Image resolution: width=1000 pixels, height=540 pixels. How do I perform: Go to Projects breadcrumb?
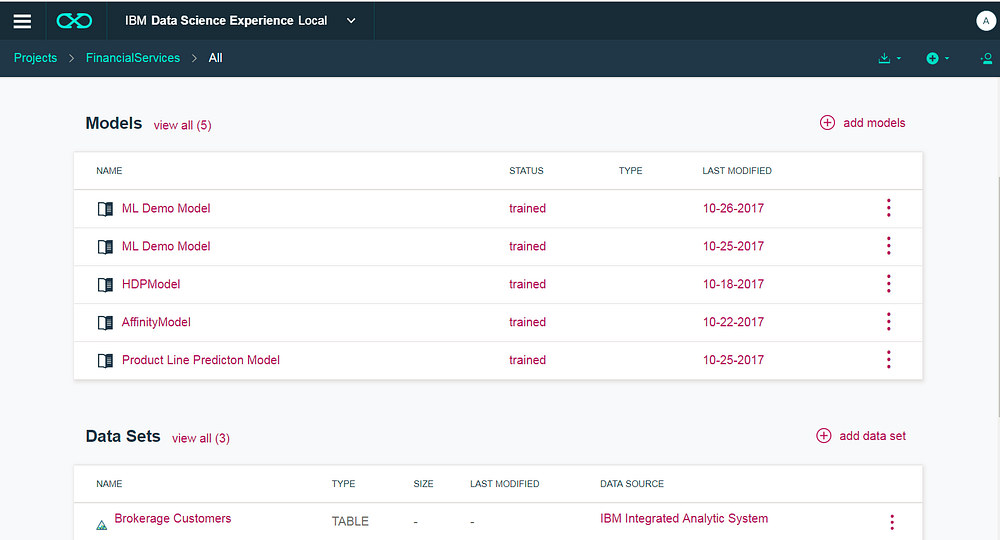coord(36,58)
